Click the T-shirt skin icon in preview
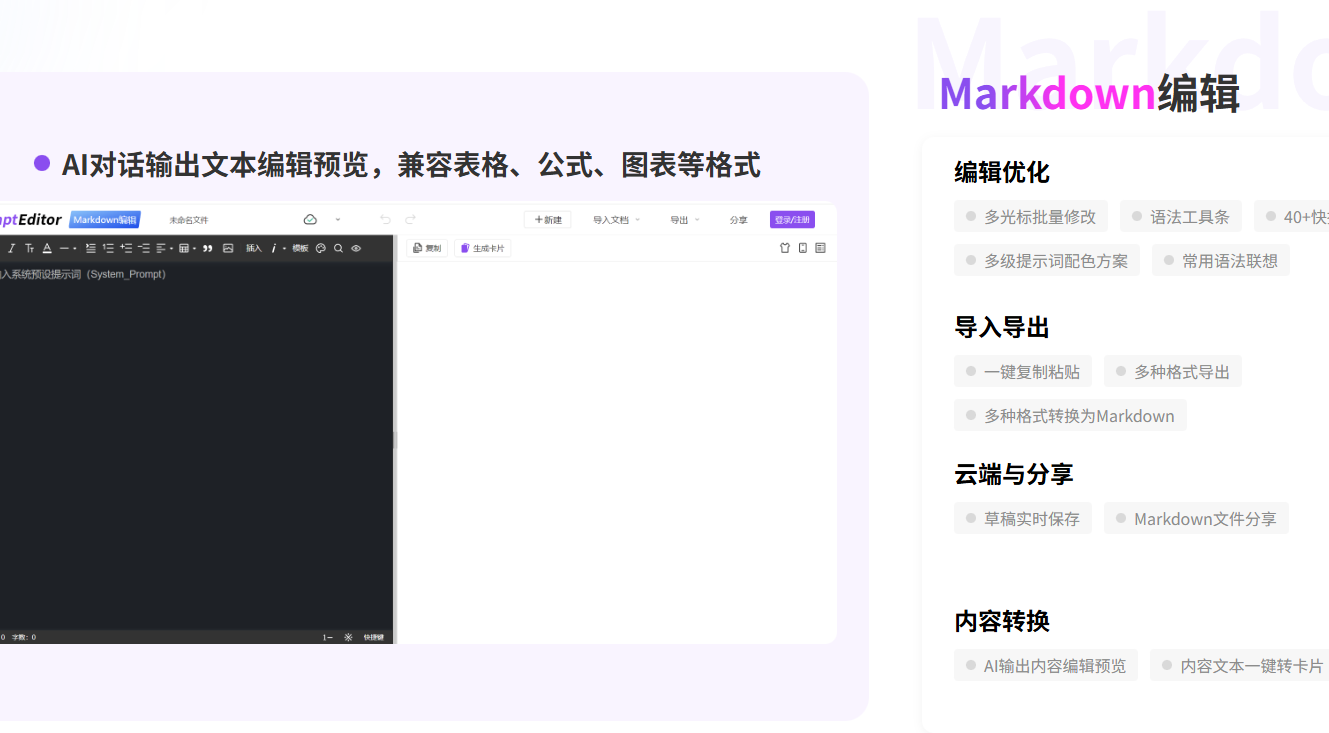The image size is (1329, 733). (x=785, y=248)
